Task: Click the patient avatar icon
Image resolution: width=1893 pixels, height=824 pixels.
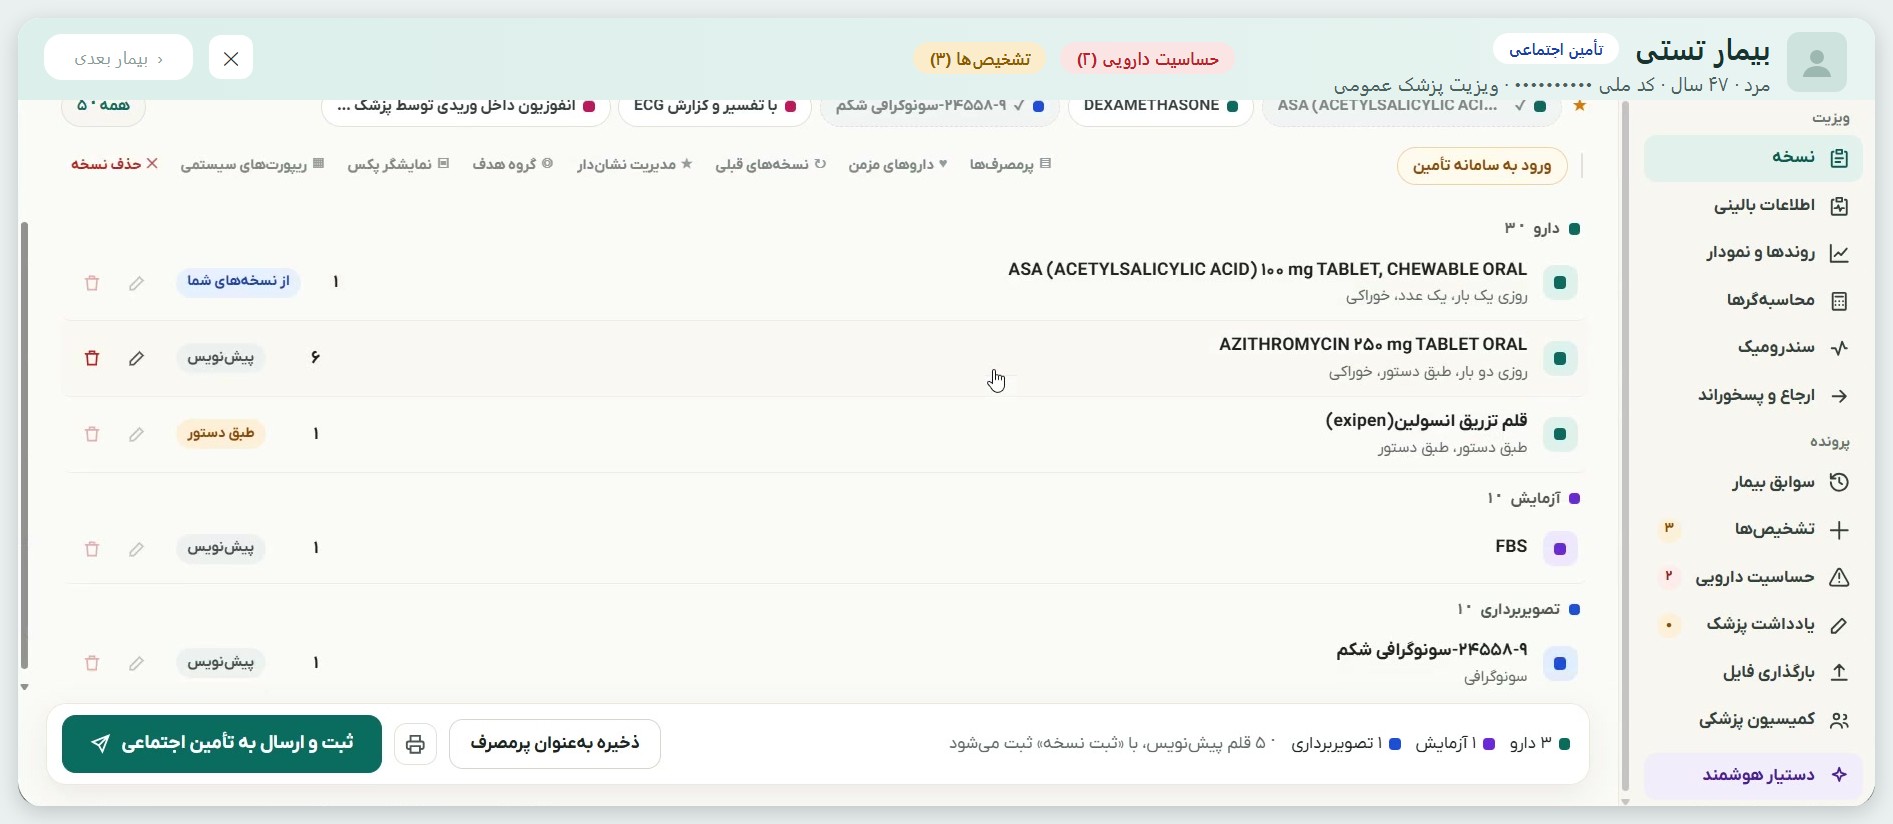Action: pyautogui.click(x=1816, y=63)
